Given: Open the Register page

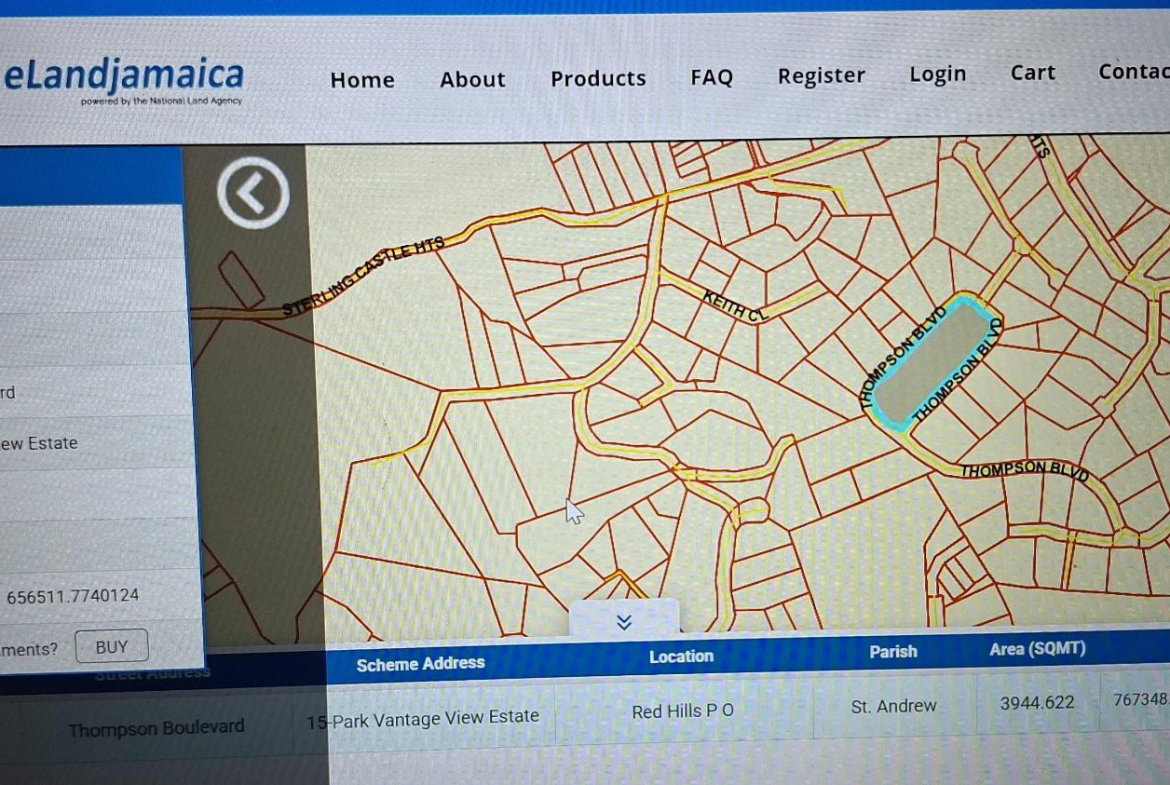Looking at the screenshot, I should click(x=821, y=76).
